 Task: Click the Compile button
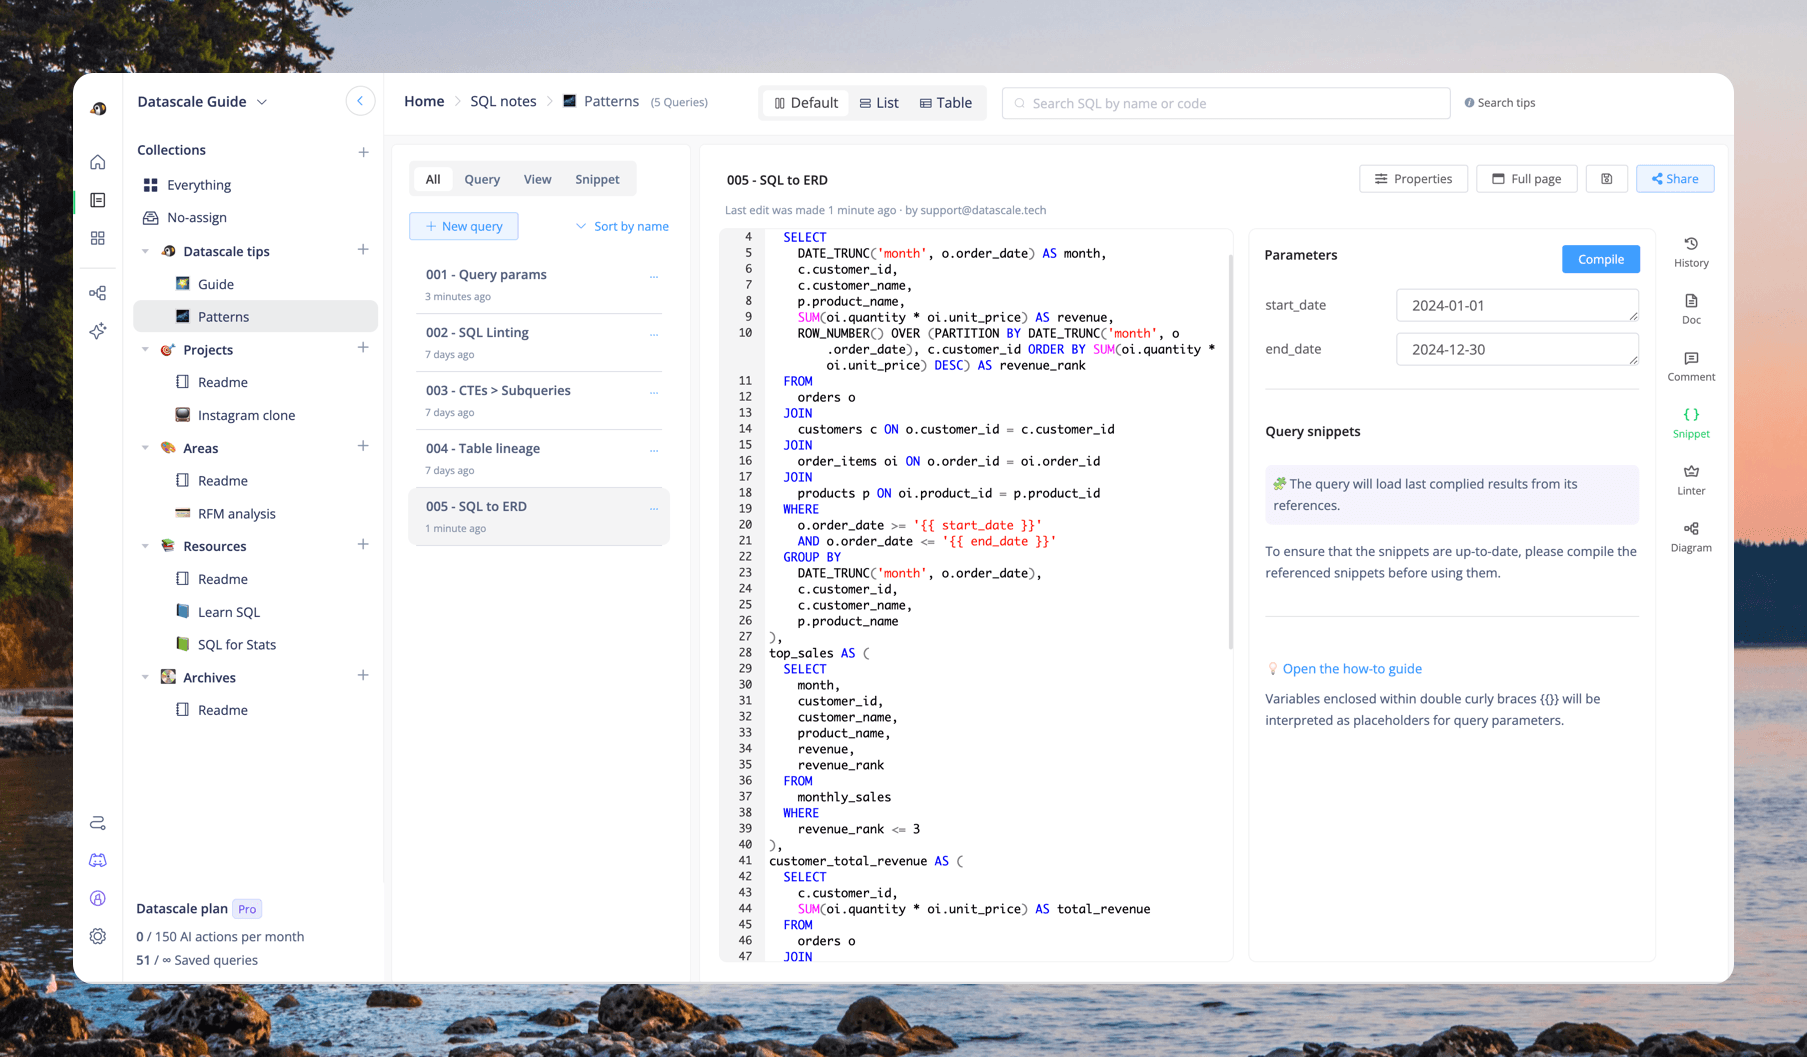coord(1600,258)
